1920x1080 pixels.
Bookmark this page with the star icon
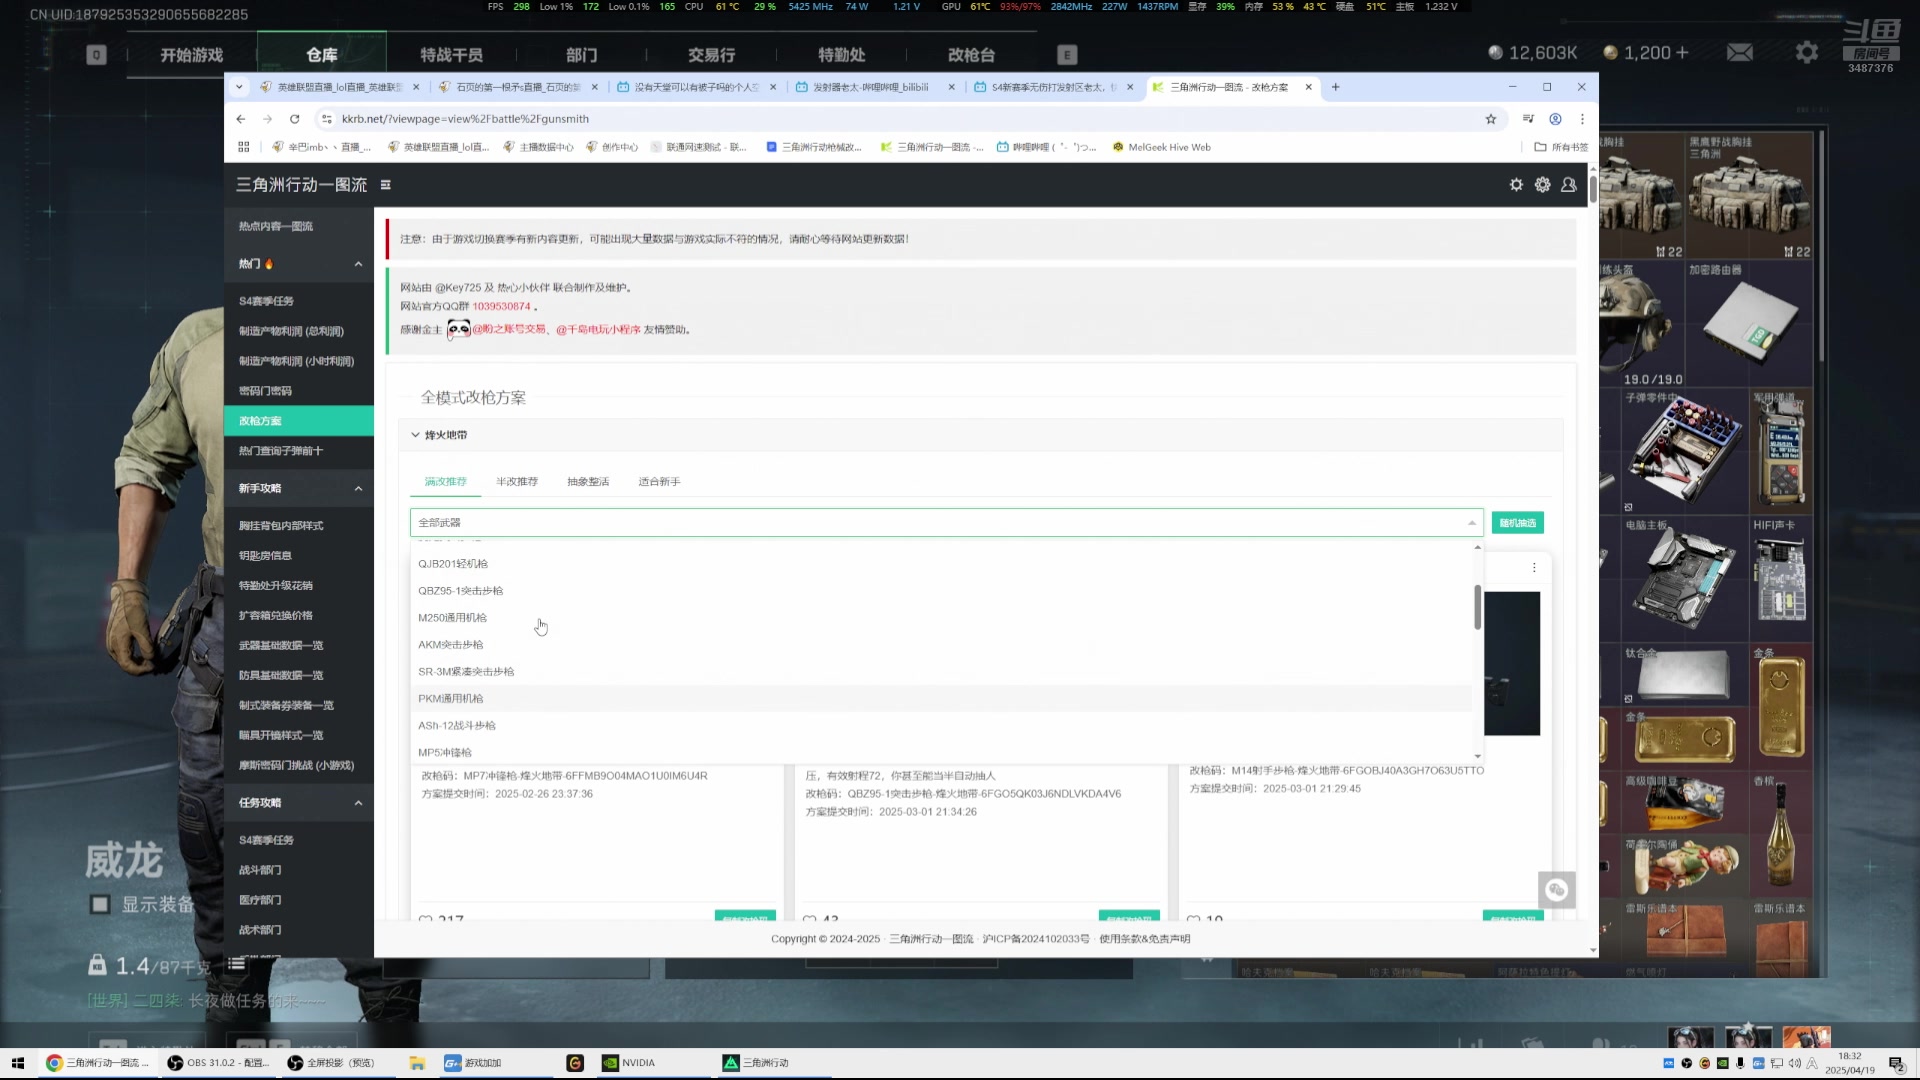(1491, 119)
